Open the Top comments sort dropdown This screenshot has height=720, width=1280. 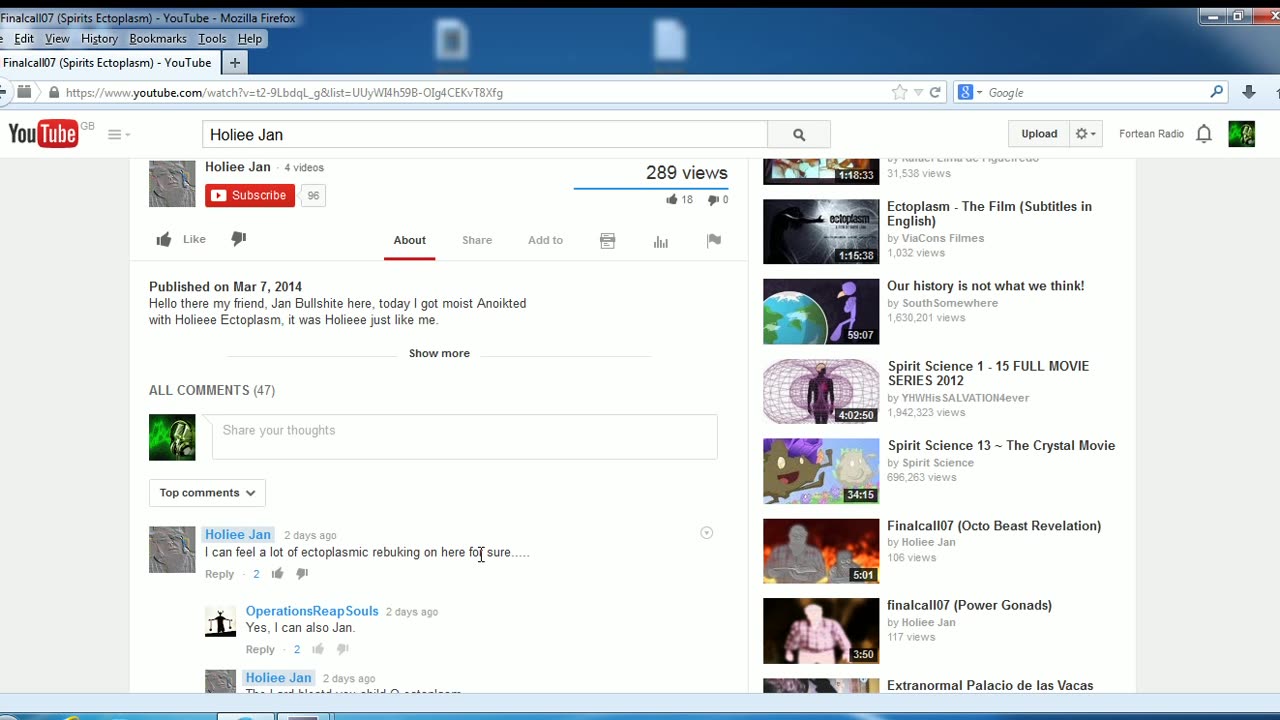click(x=207, y=492)
